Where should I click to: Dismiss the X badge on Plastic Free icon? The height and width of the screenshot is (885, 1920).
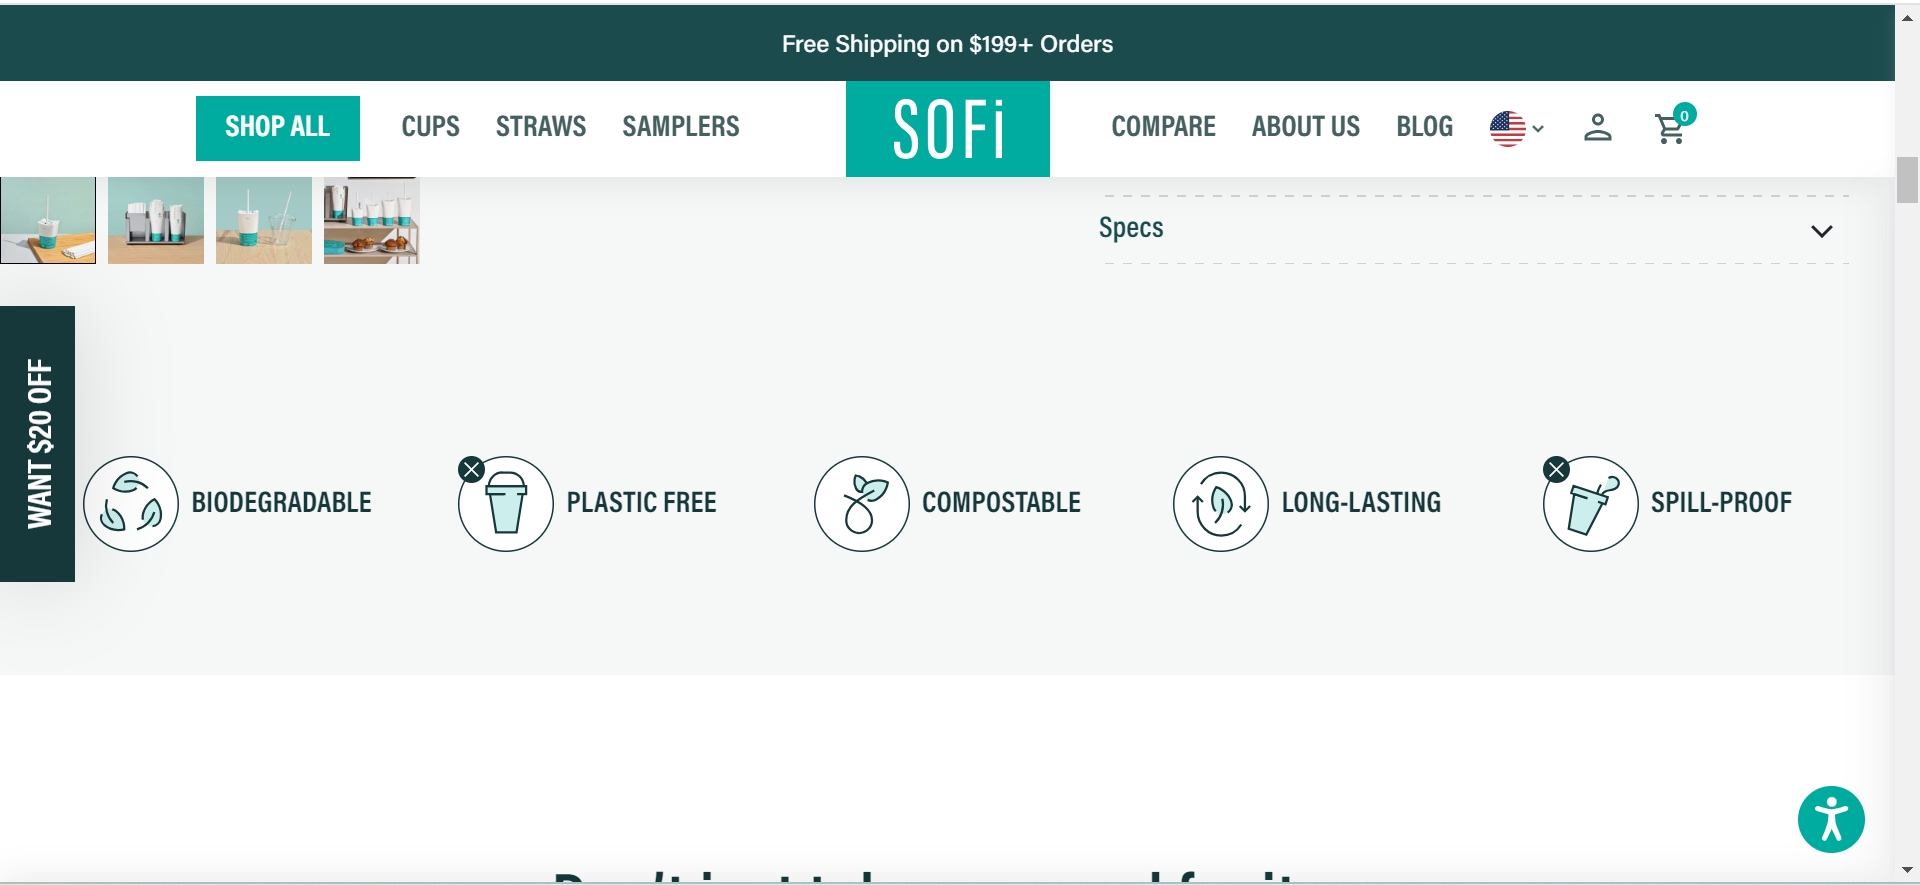click(471, 469)
